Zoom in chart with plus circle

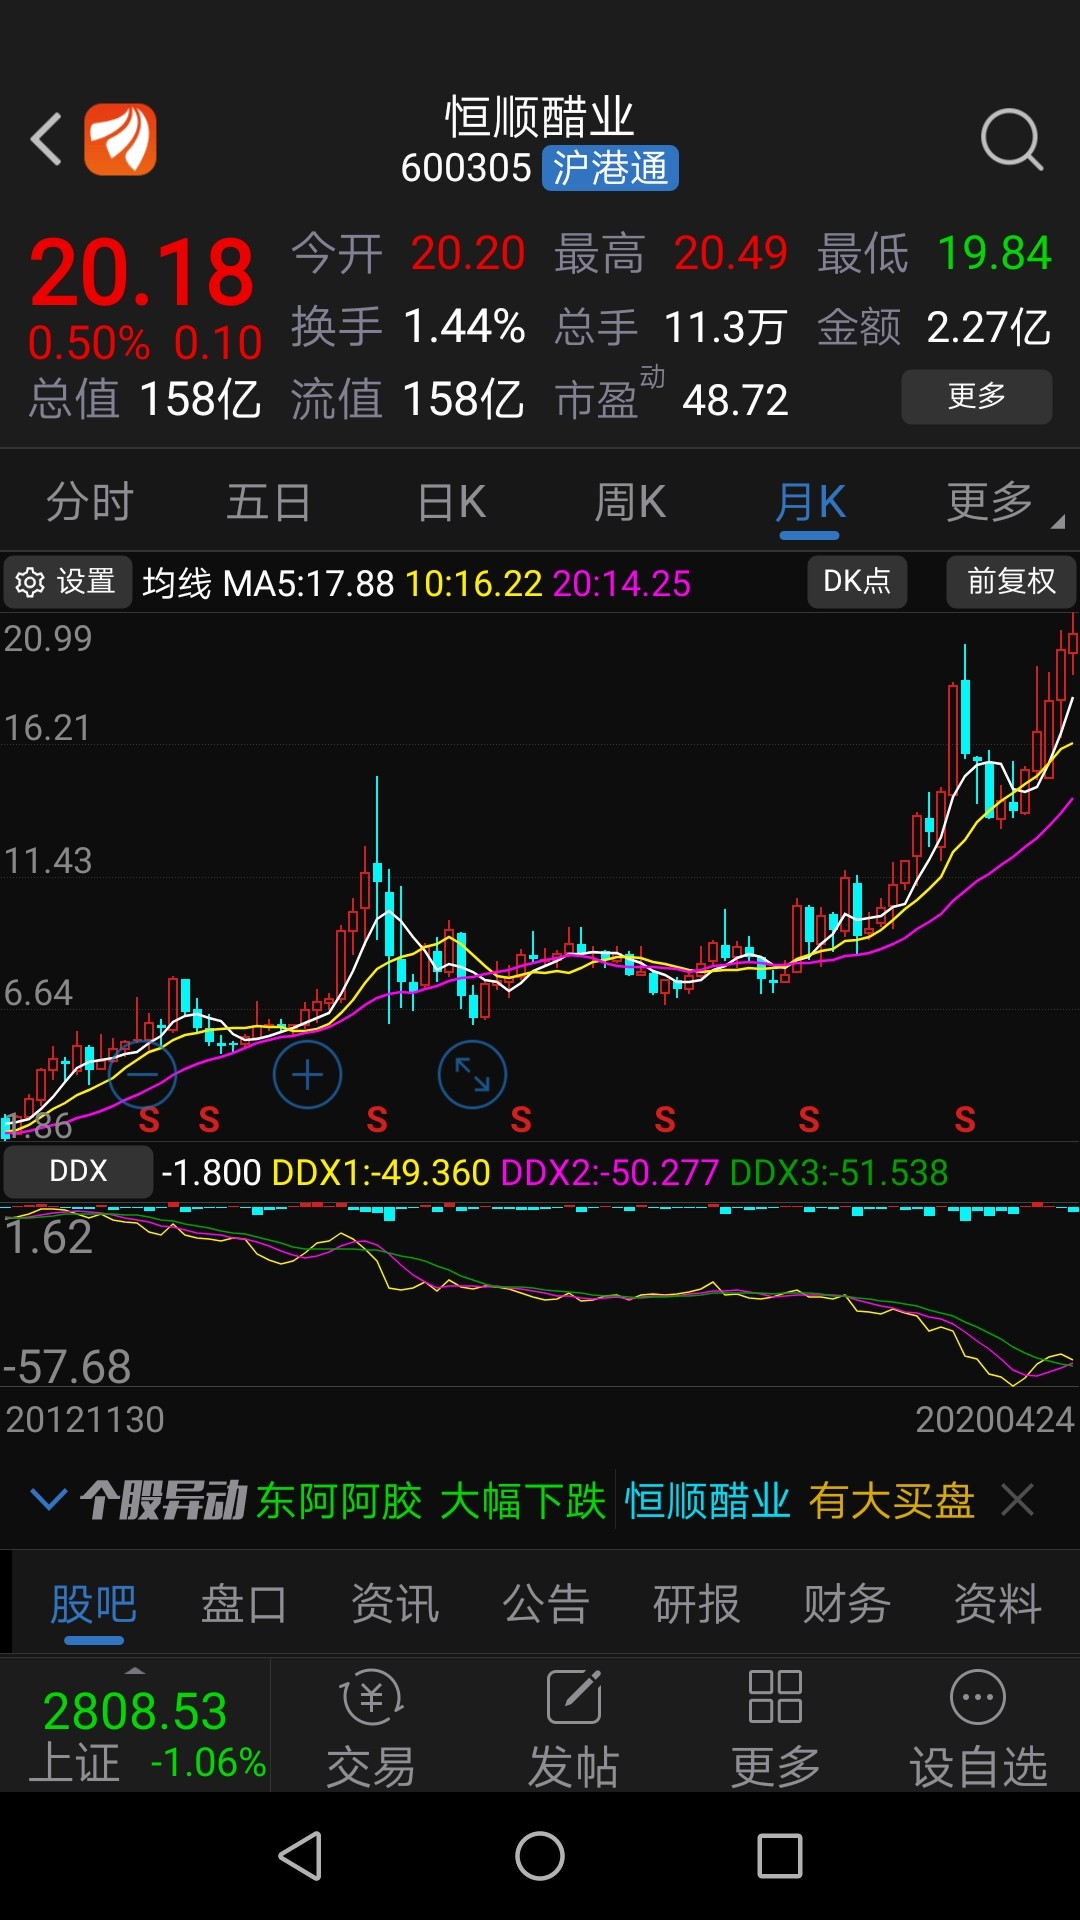click(307, 1075)
